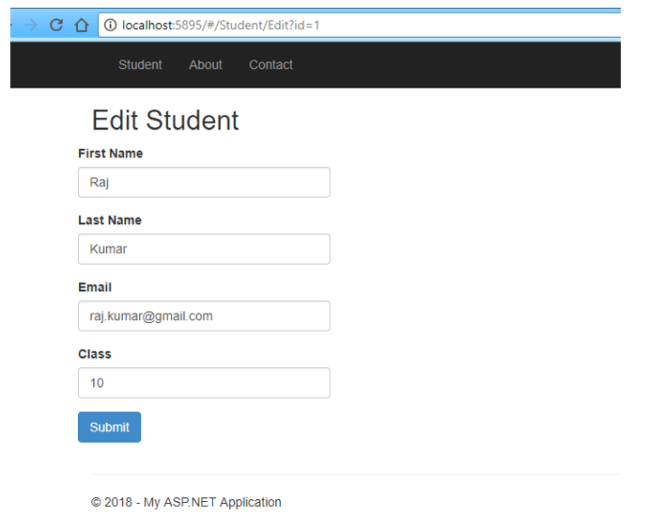Click empty area of the dark navbar

pos(456,65)
